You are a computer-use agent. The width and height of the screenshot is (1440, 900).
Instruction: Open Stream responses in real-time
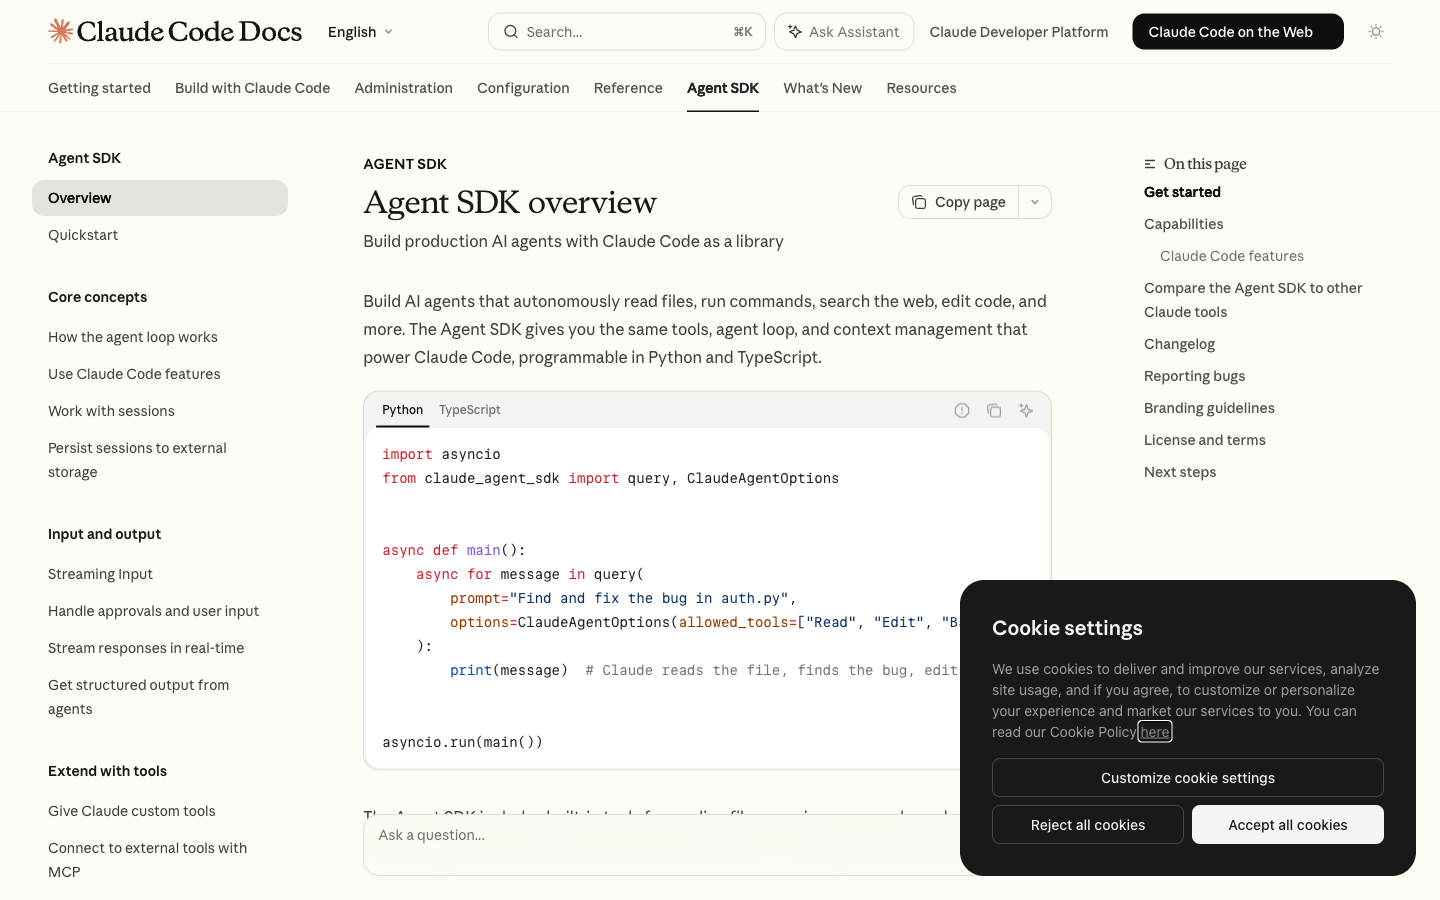146,648
